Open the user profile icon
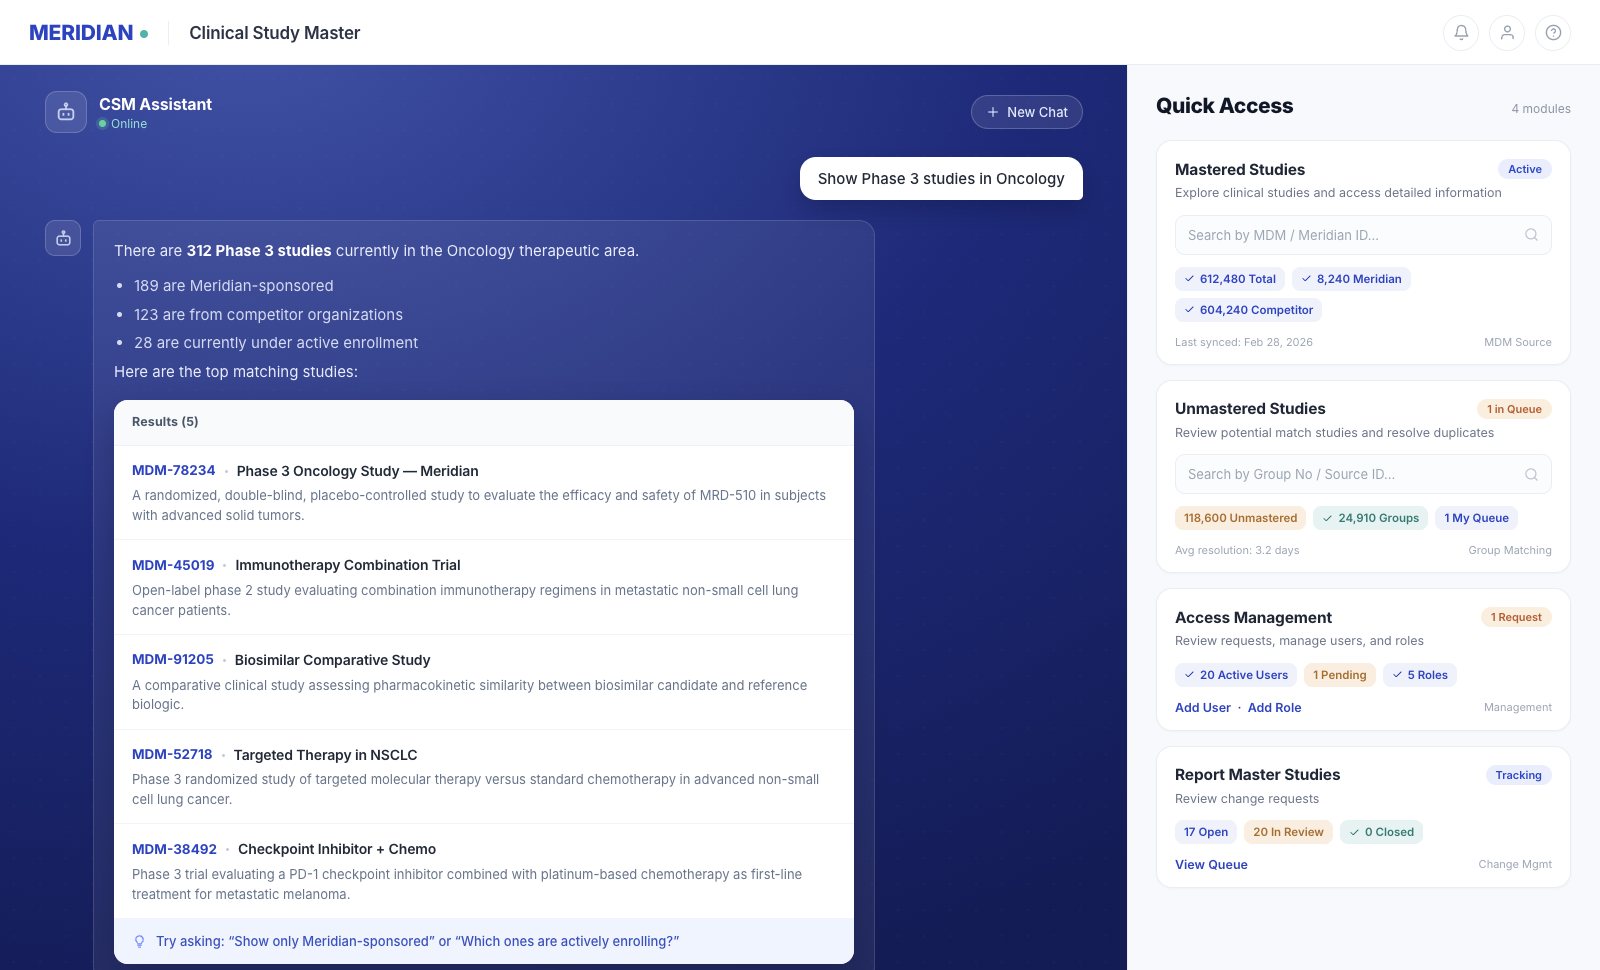1600x970 pixels. point(1507,33)
